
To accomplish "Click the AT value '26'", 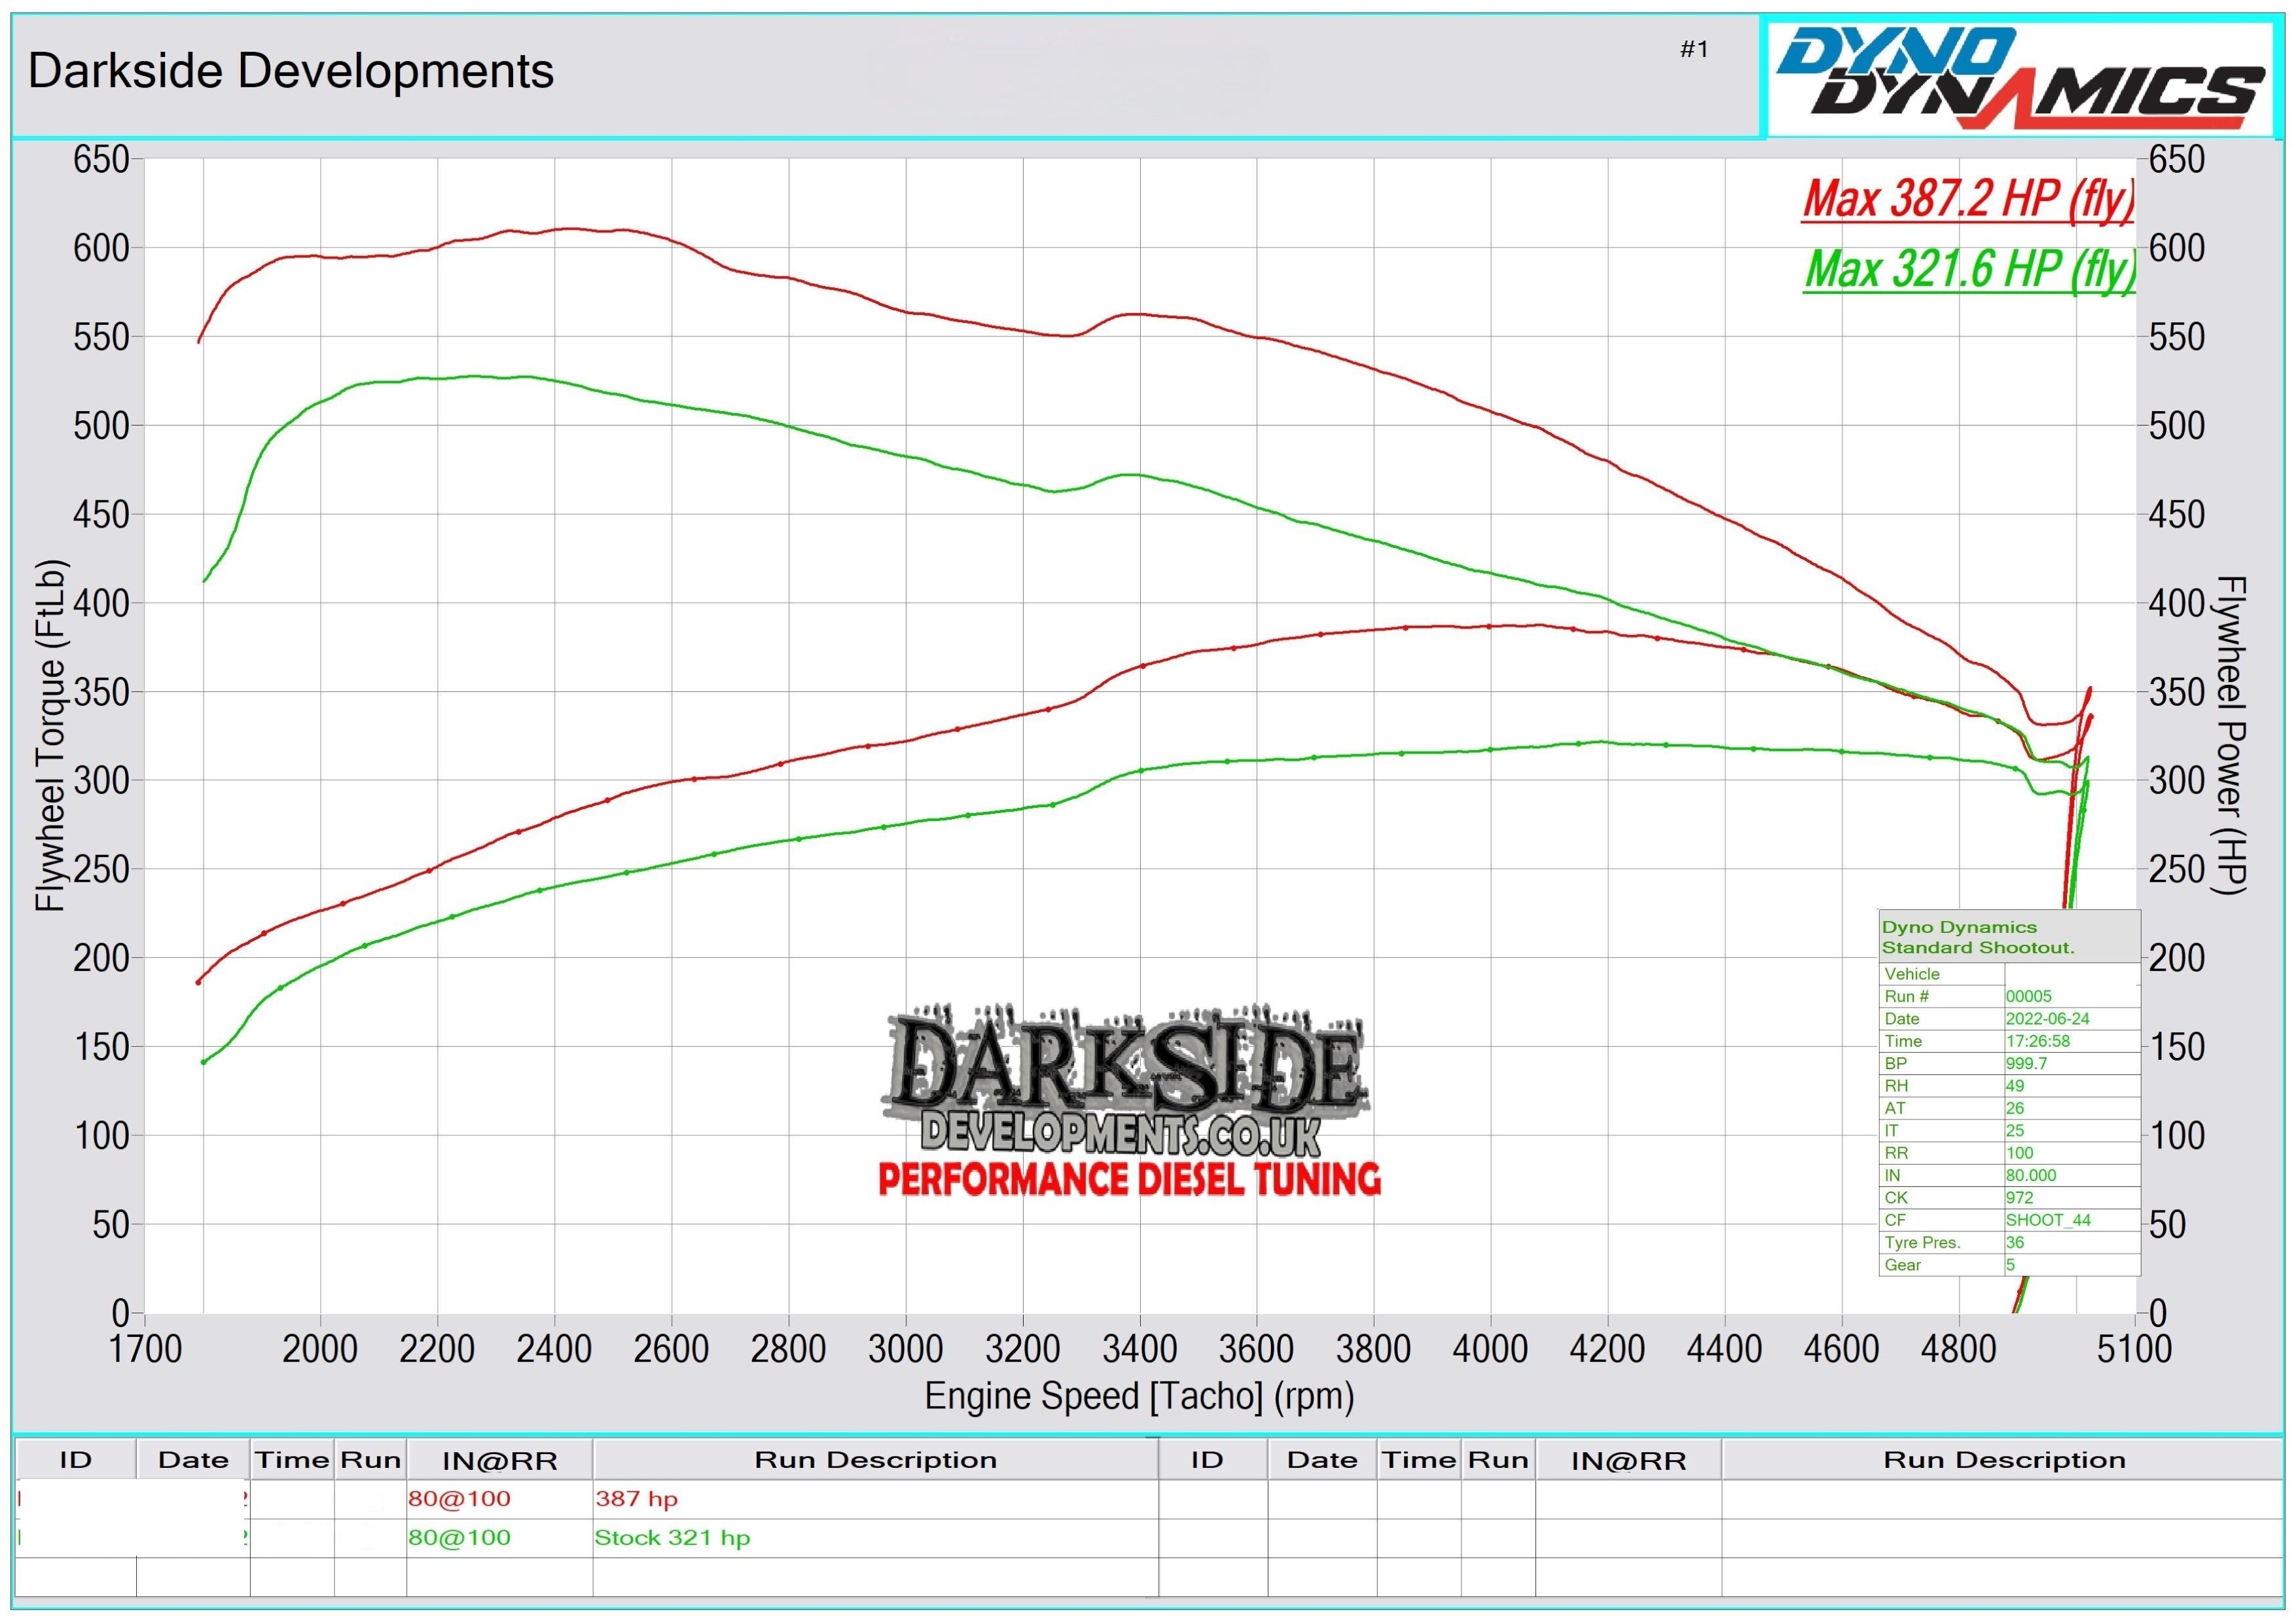I will point(2014,1108).
